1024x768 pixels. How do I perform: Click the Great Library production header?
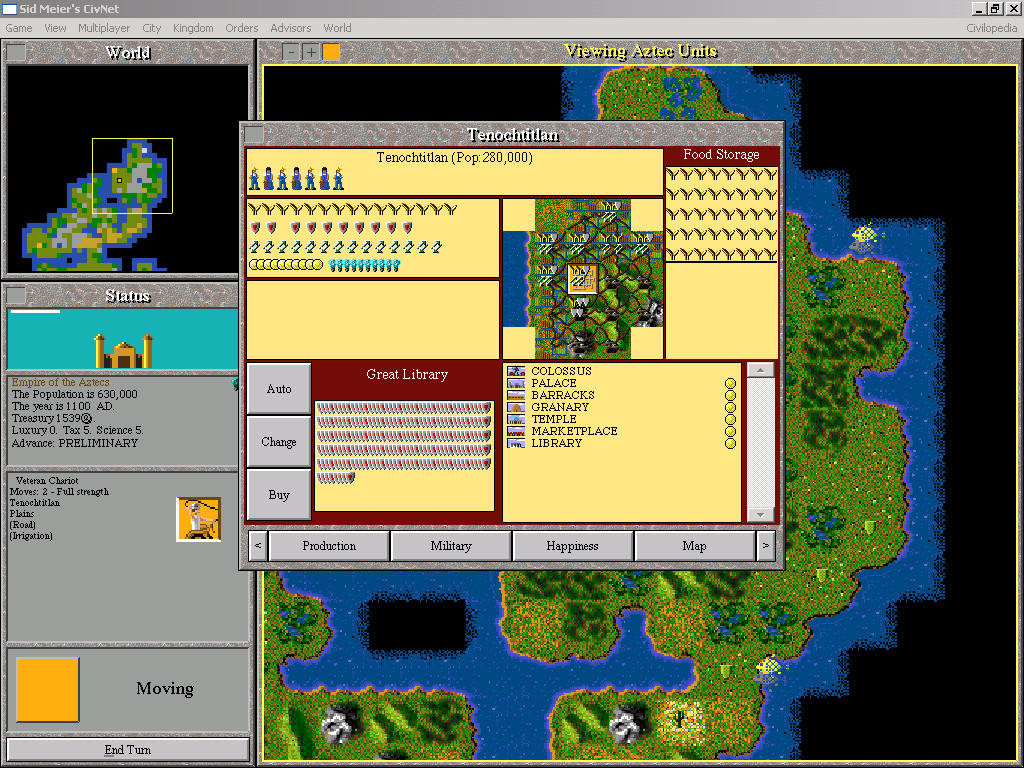407,374
